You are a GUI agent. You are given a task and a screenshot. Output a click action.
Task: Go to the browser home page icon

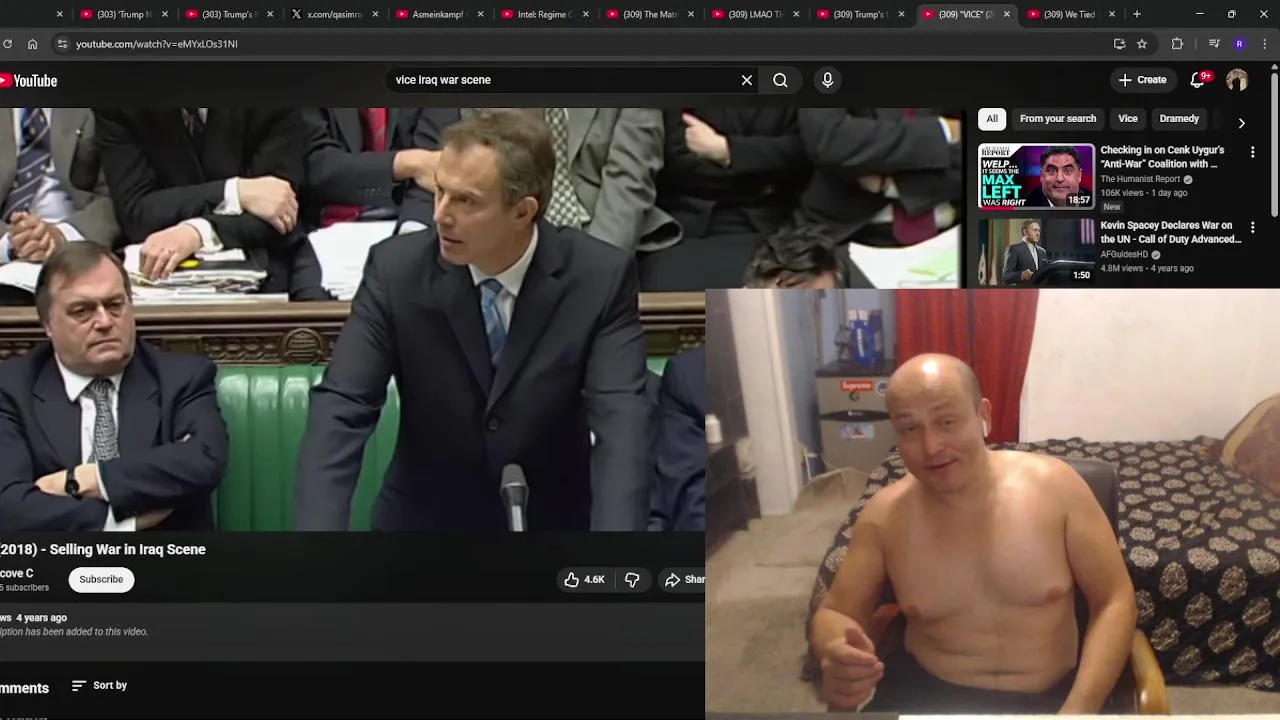click(32, 44)
